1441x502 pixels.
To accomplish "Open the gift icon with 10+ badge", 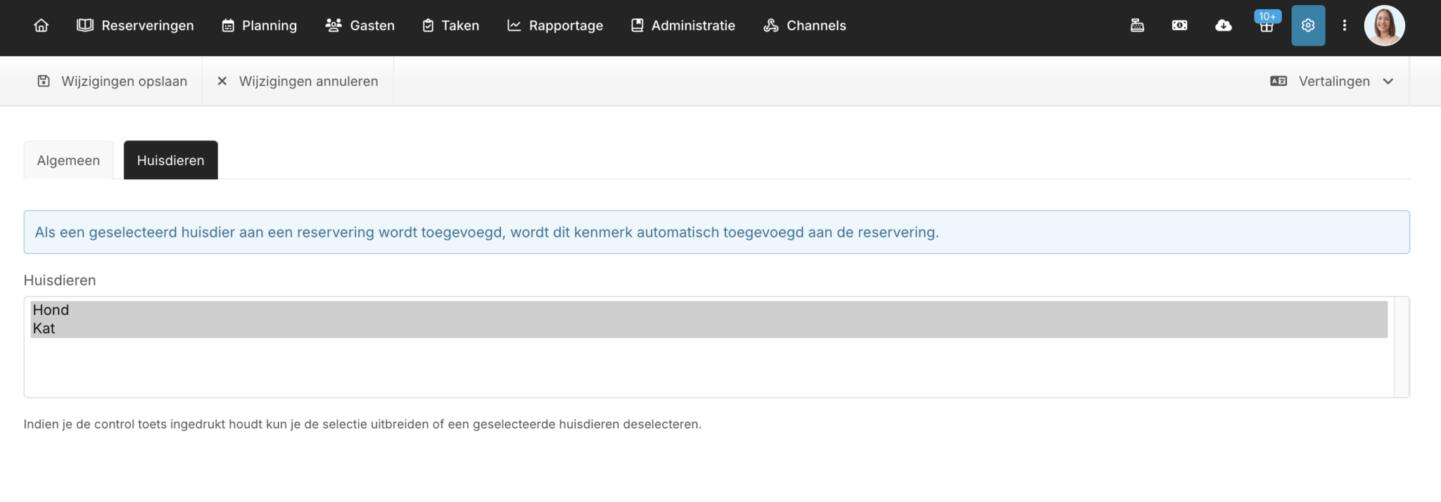I will click(x=1266, y=26).
